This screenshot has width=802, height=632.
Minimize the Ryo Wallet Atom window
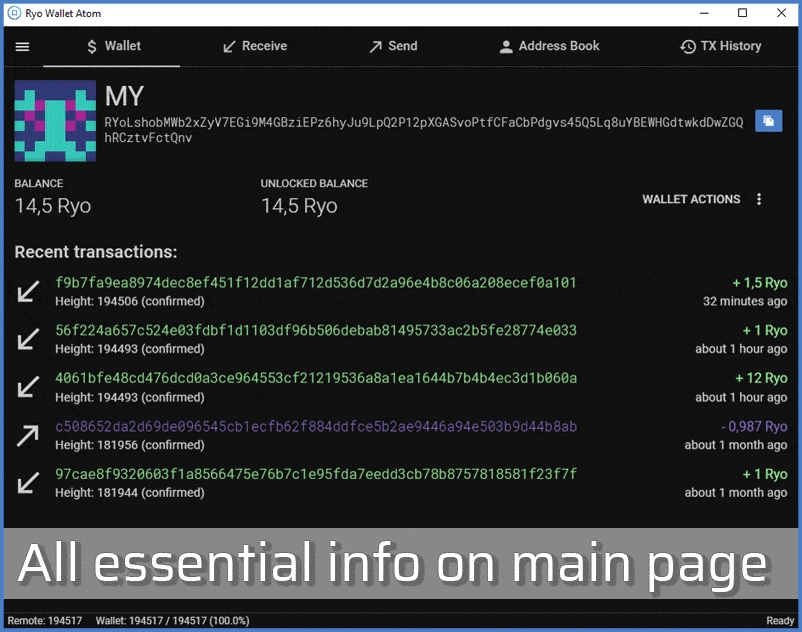point(704,13)
